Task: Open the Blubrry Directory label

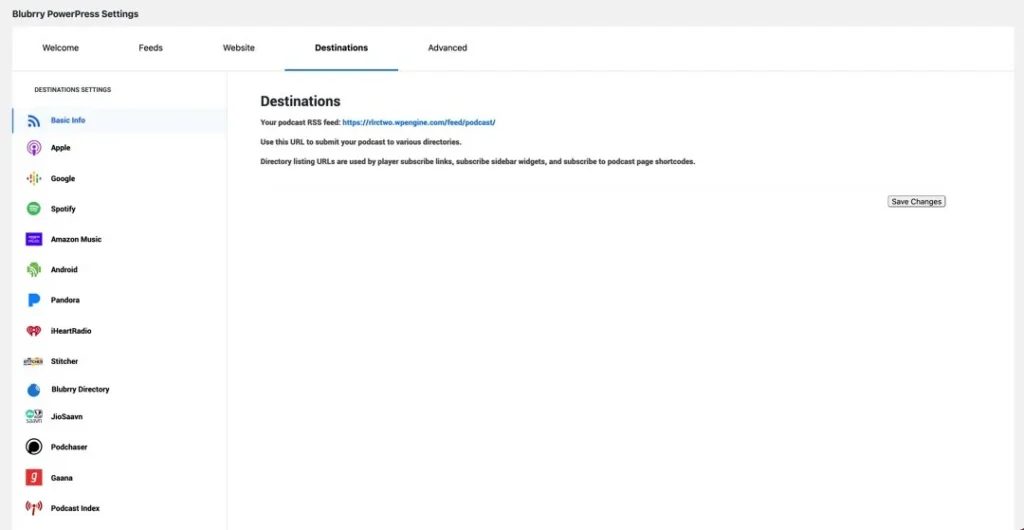Action: point(80,390)
